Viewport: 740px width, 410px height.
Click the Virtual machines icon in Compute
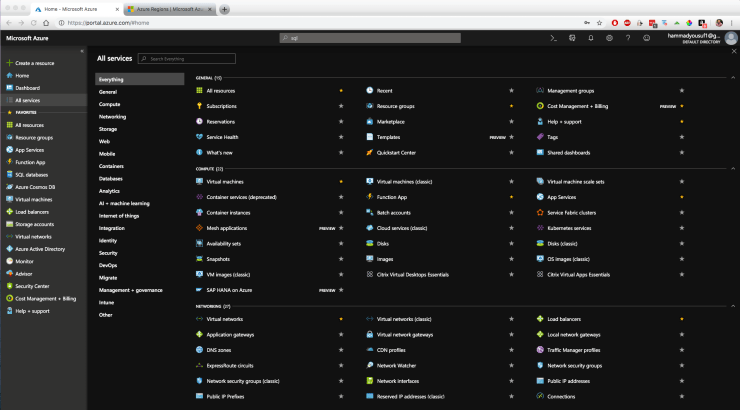[x=199, y=181]
